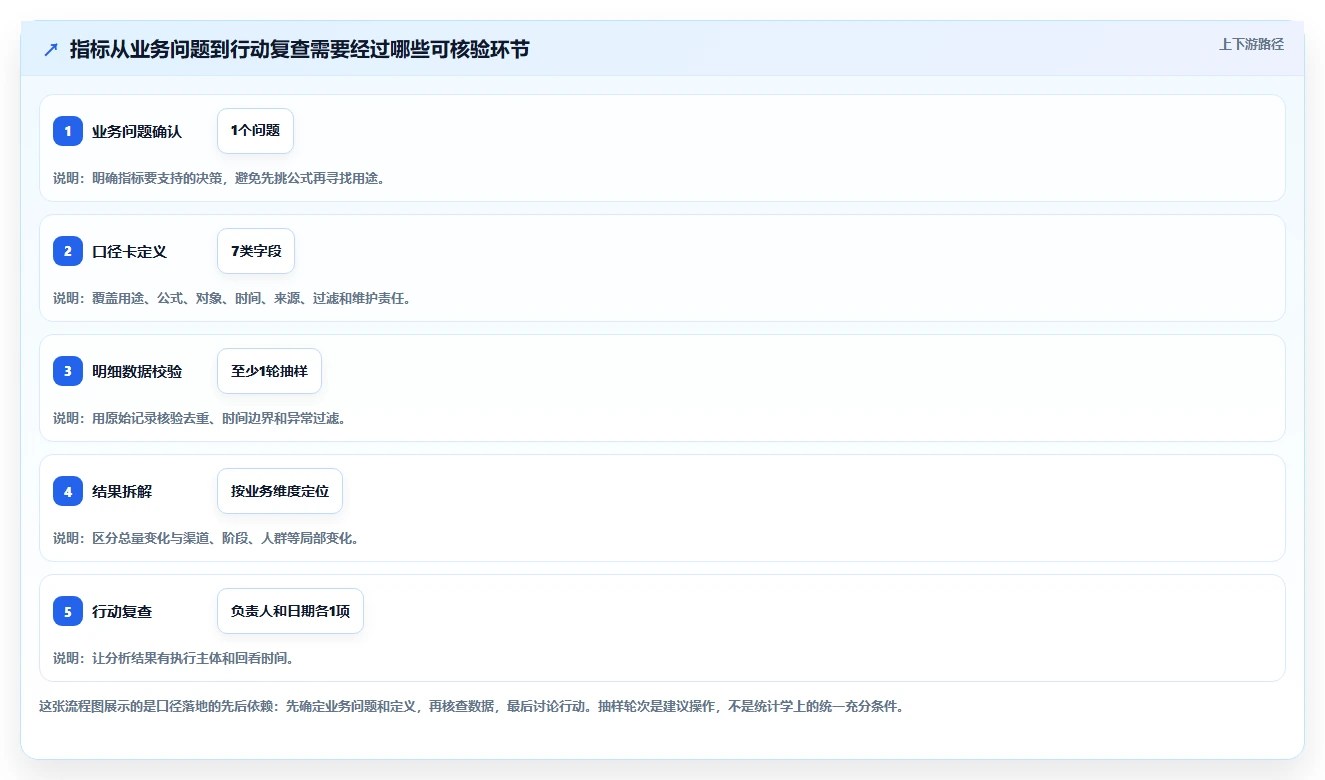The height and width of the screenshot is (780, 1325).
Task: Click the description starting 用原始记录核验去重
Action: 200,418
